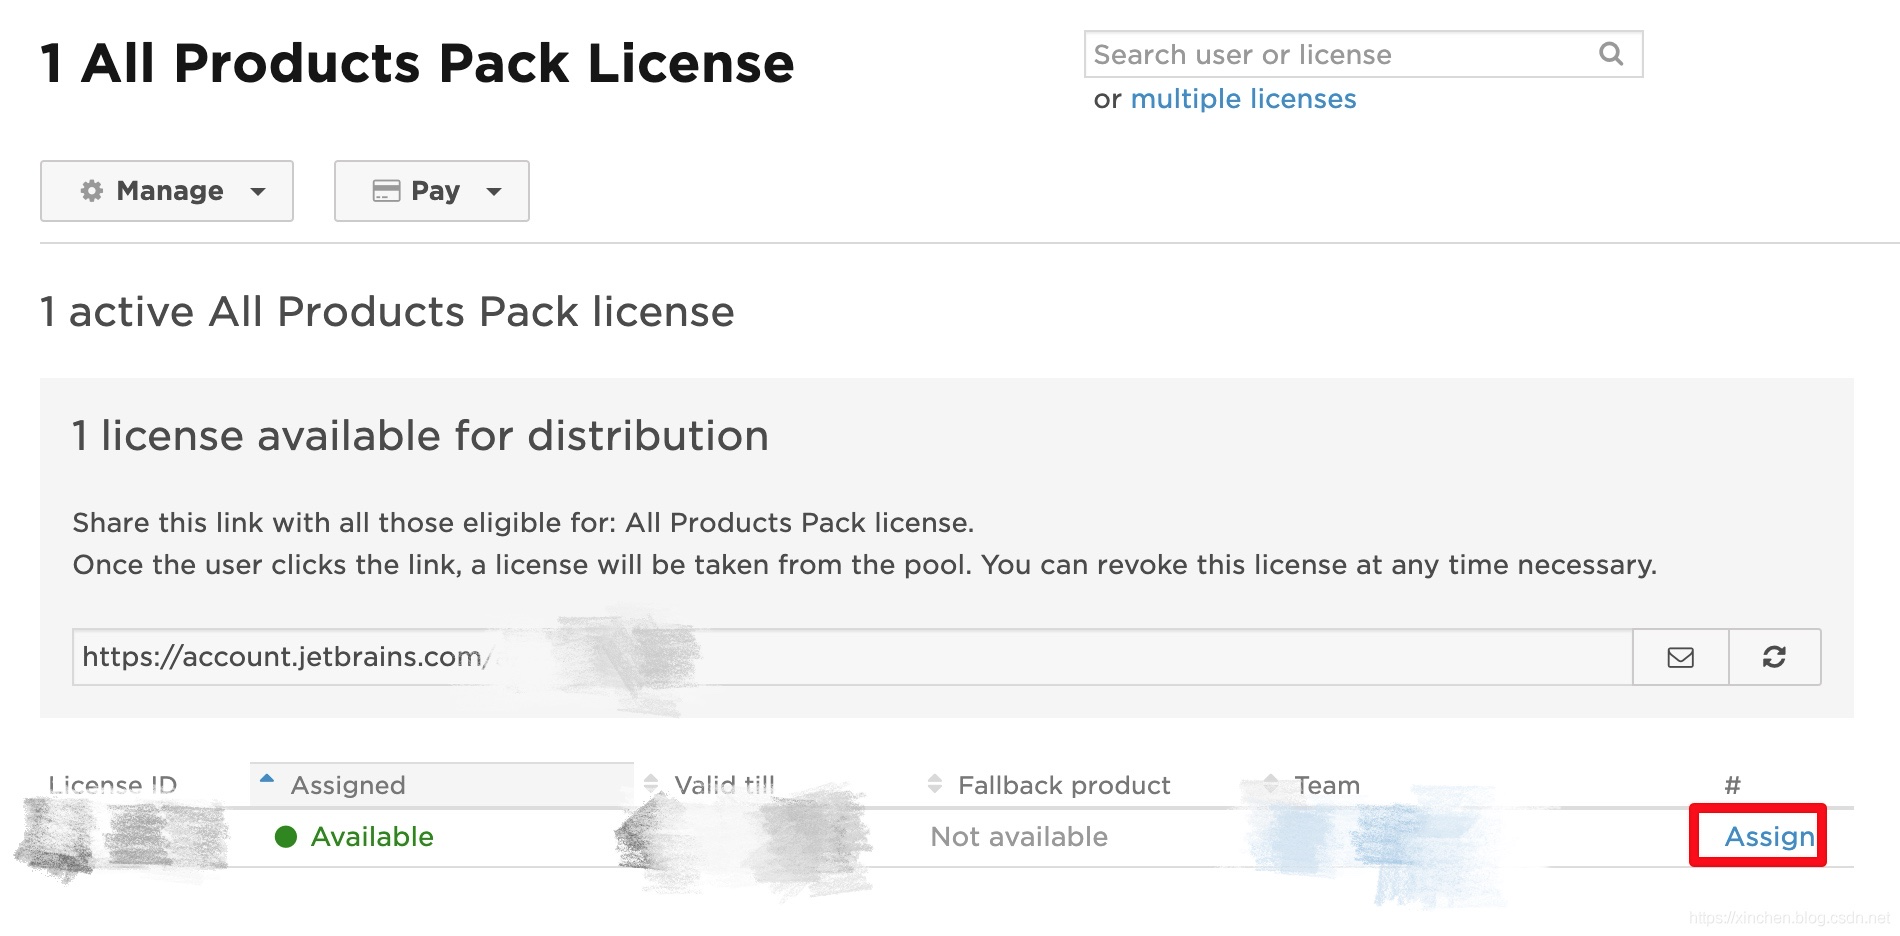Click the Not available fallback product cell
1900x936 pixels.
click(x=1019, y=836)
